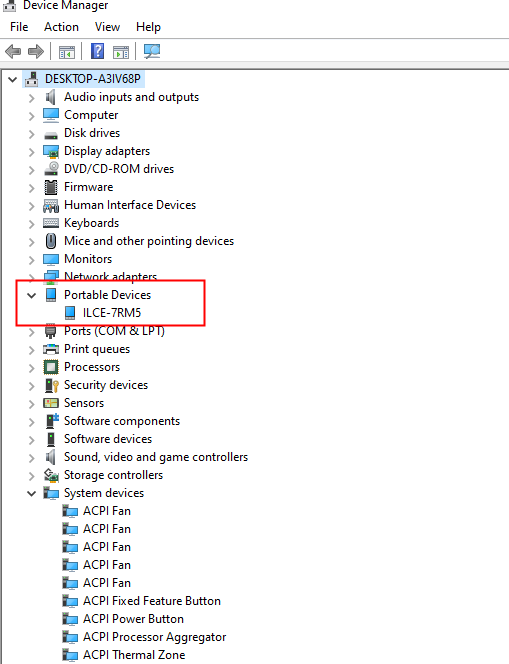Screen dimensions: 509x664
Task: Click the Security devices key icon
Action: point(51,385)
